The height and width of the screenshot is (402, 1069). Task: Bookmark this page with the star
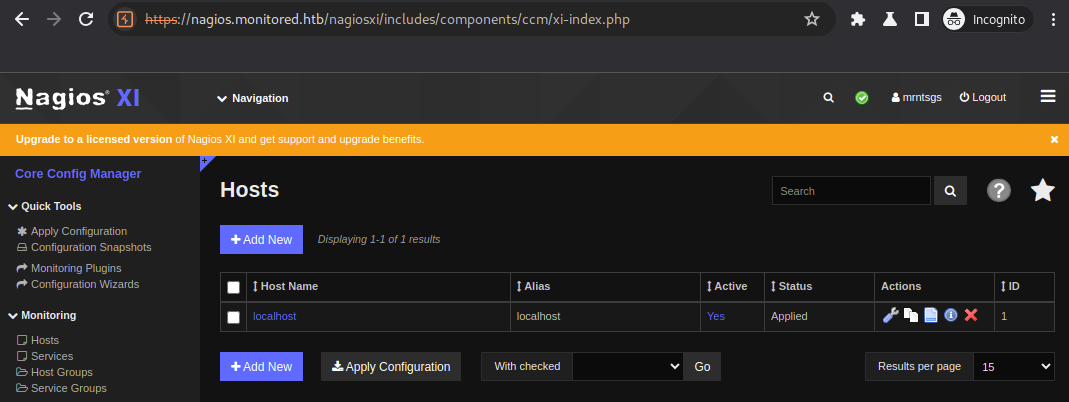[x=811, y=19]
